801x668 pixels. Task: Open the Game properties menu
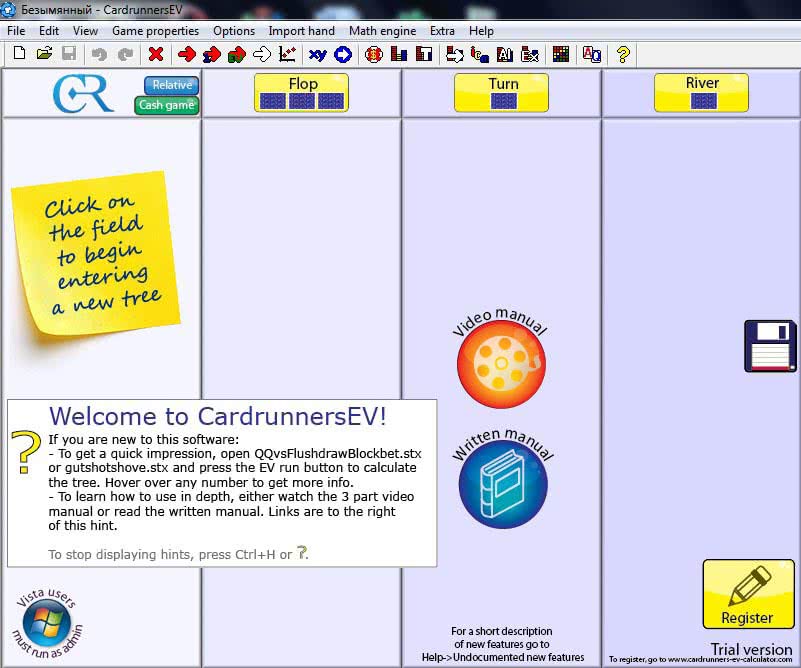pyautogui.click(x=155, y=31)
